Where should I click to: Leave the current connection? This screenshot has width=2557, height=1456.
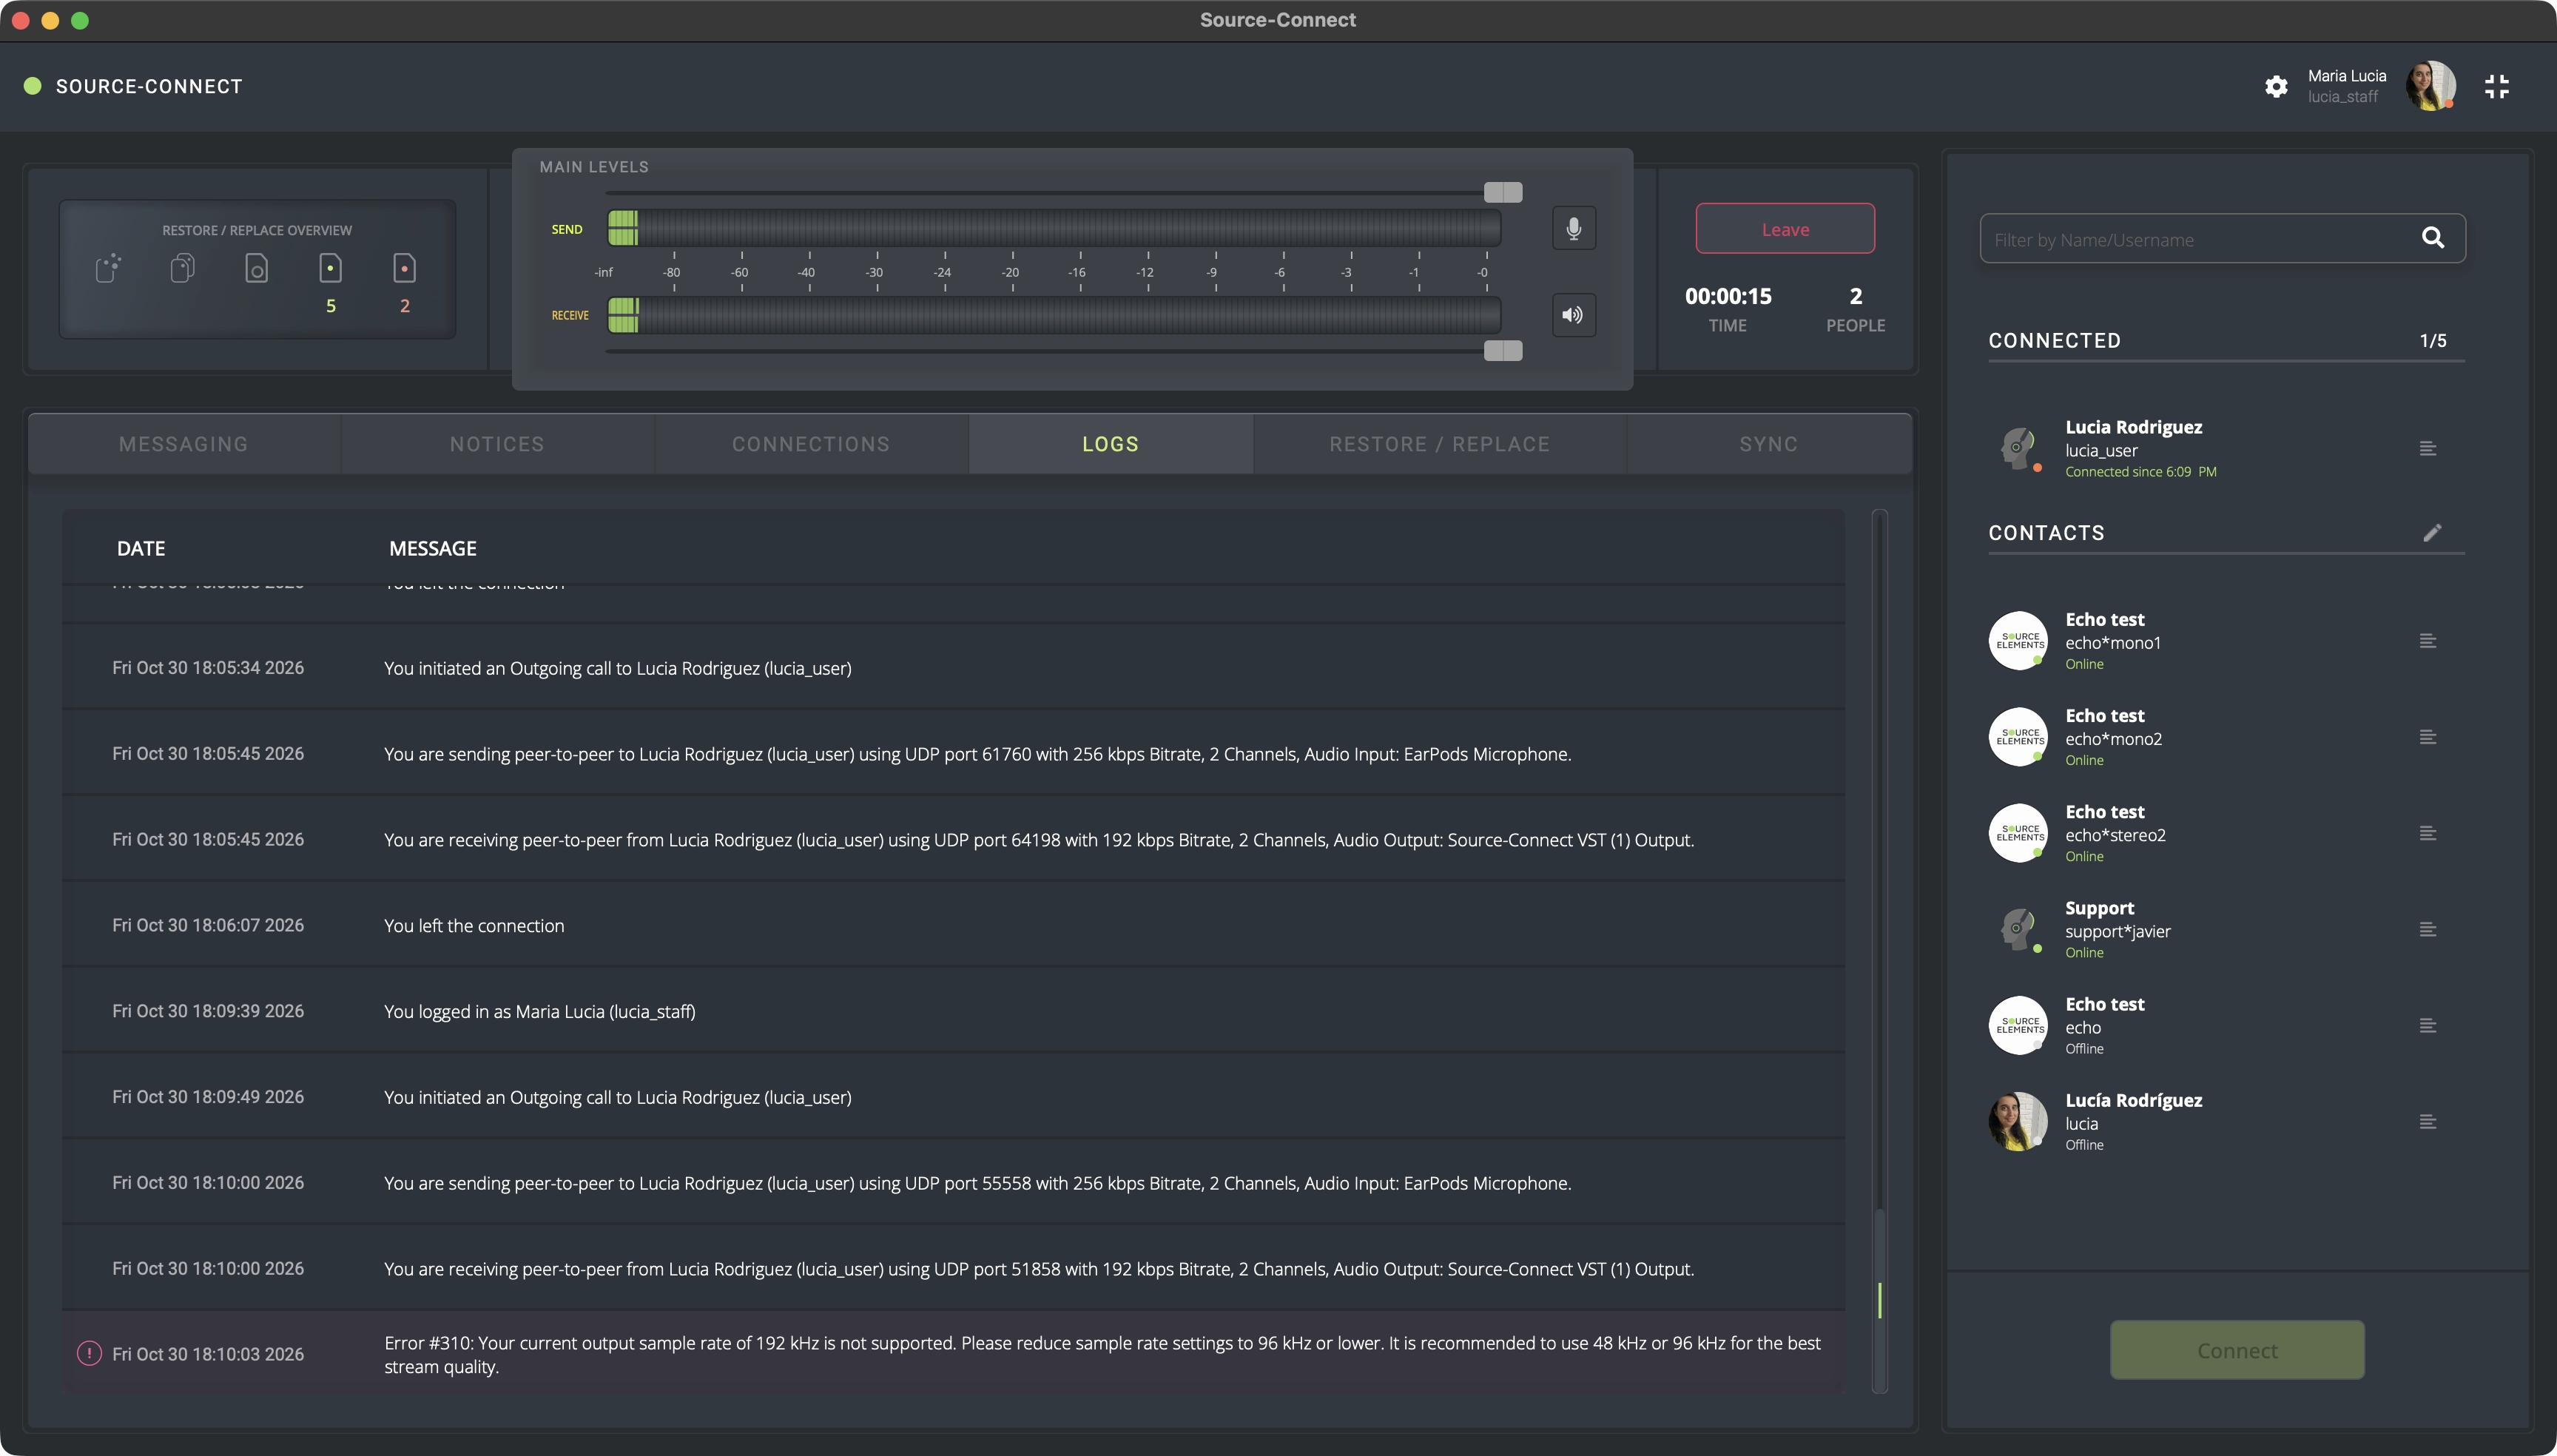click(x=1785, y=229)
